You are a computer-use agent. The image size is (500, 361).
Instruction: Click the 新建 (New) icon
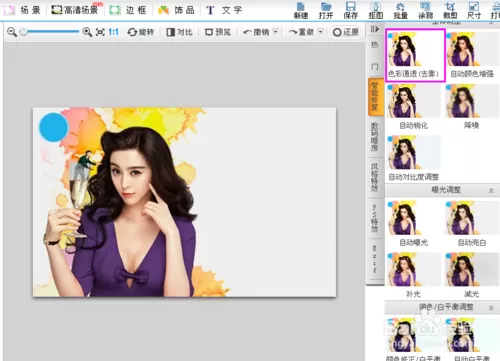[301, 10]
